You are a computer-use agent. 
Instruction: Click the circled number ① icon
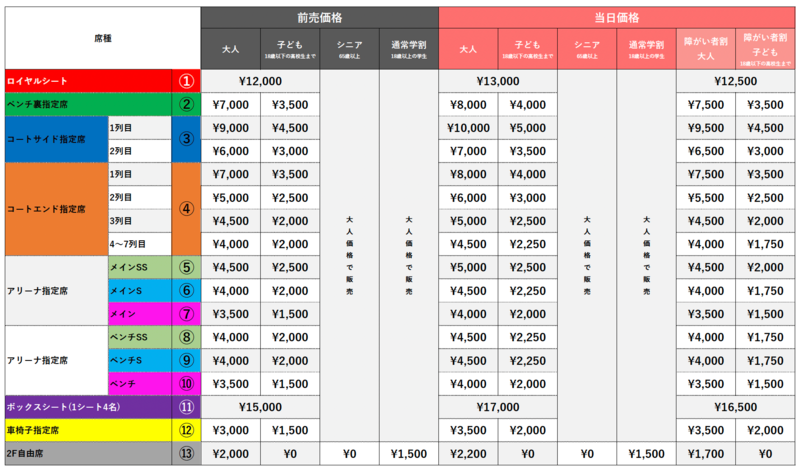pos(186,80)
